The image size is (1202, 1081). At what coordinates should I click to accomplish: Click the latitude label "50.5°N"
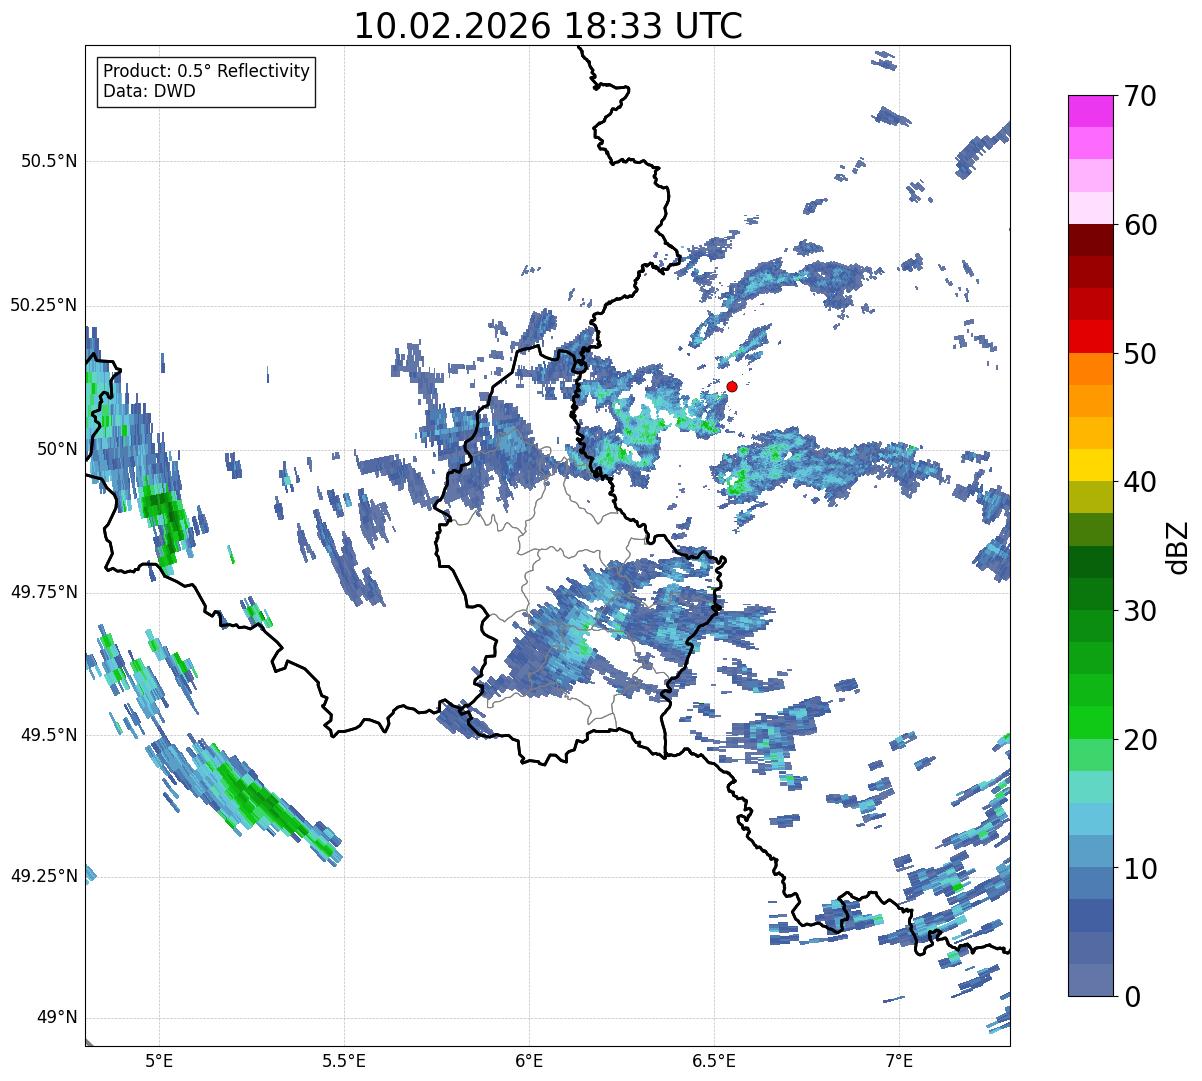[x=49, y=161]
